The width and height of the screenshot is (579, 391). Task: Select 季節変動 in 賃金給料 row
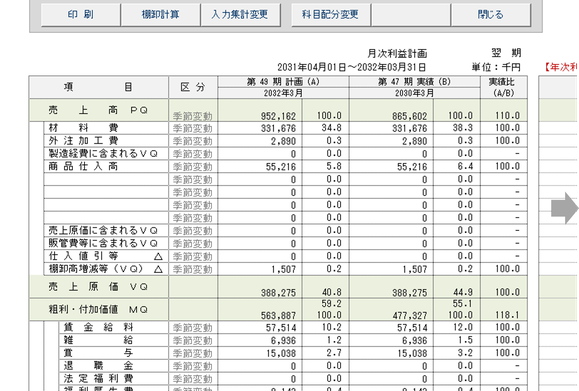click(193, 328)
